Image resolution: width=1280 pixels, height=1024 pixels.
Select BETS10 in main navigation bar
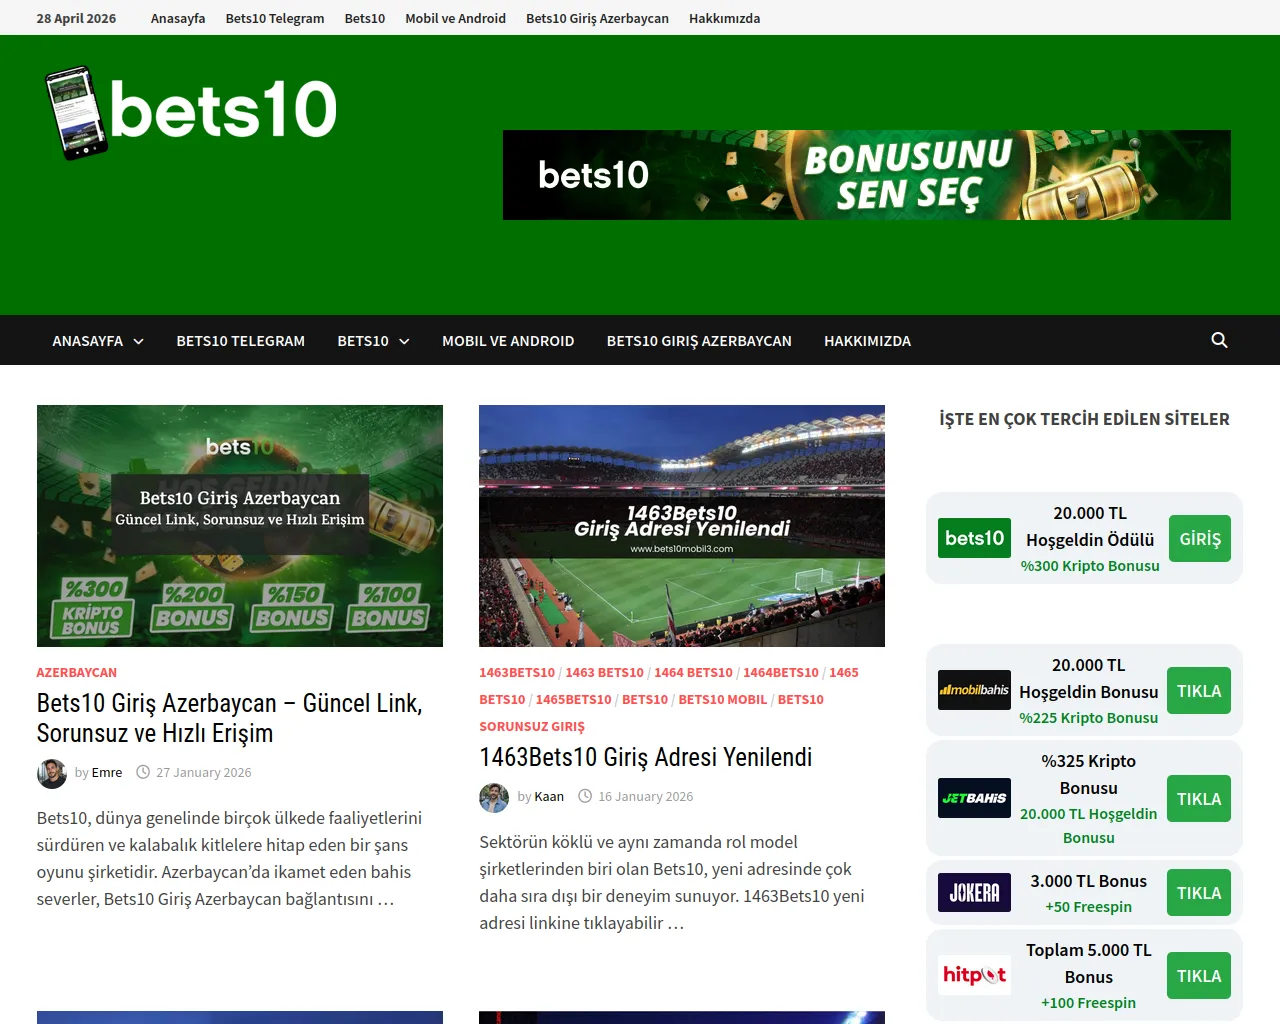click(x=363, y=341)
